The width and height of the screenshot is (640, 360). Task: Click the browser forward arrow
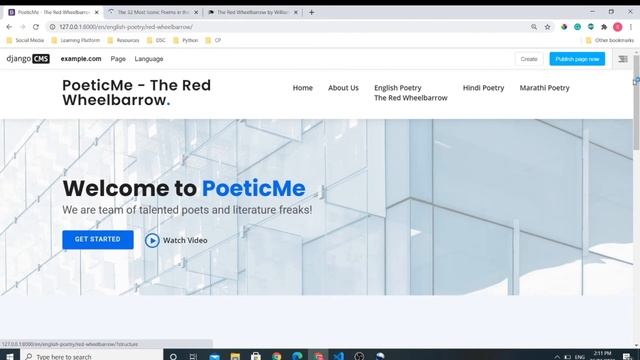click(x=22, y=27)
